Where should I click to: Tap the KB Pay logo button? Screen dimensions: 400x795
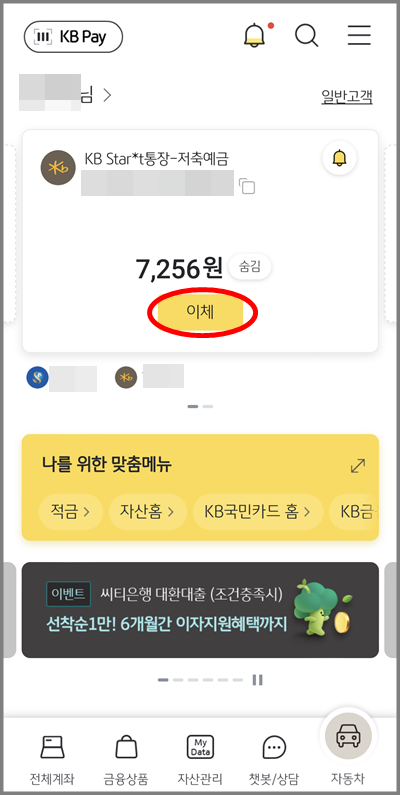[x=74, y=37]
